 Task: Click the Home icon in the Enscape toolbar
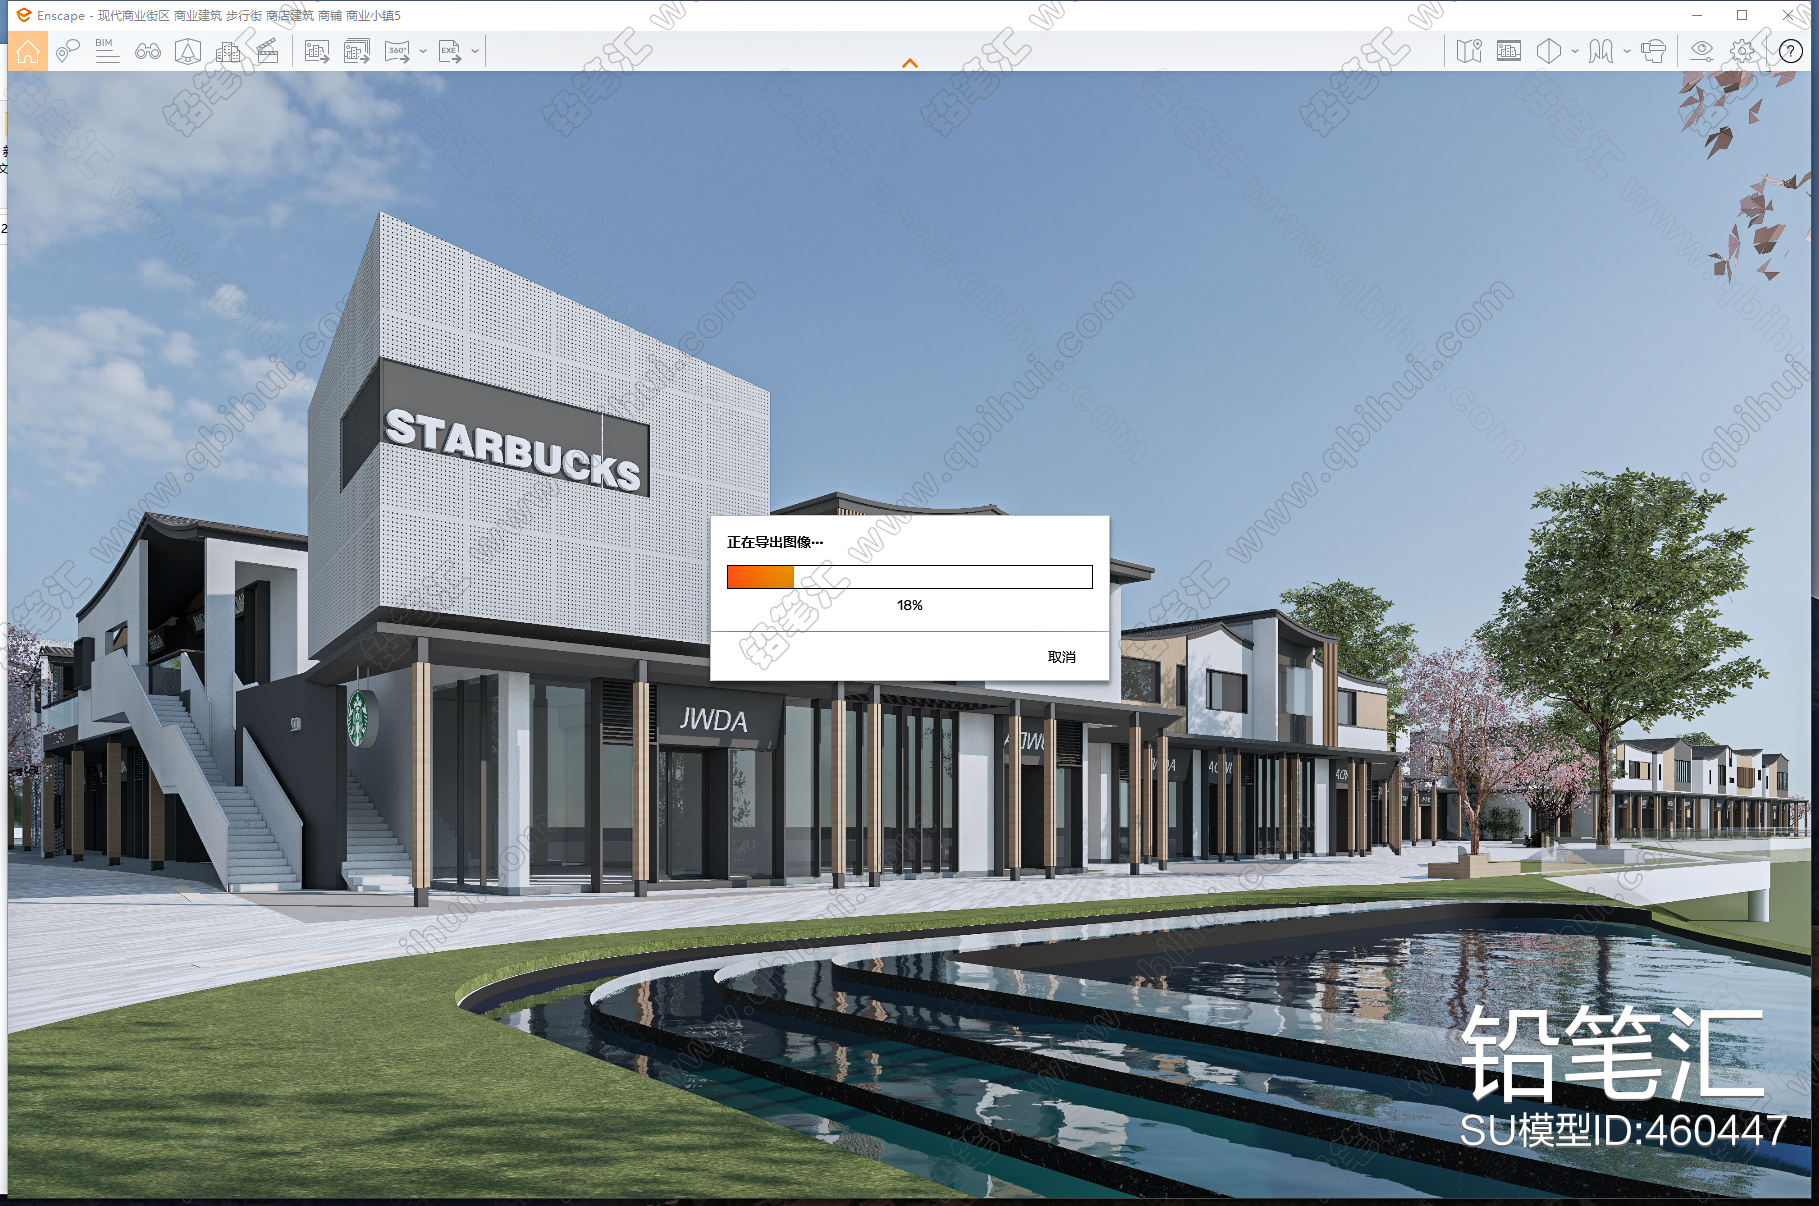(28, 51)
